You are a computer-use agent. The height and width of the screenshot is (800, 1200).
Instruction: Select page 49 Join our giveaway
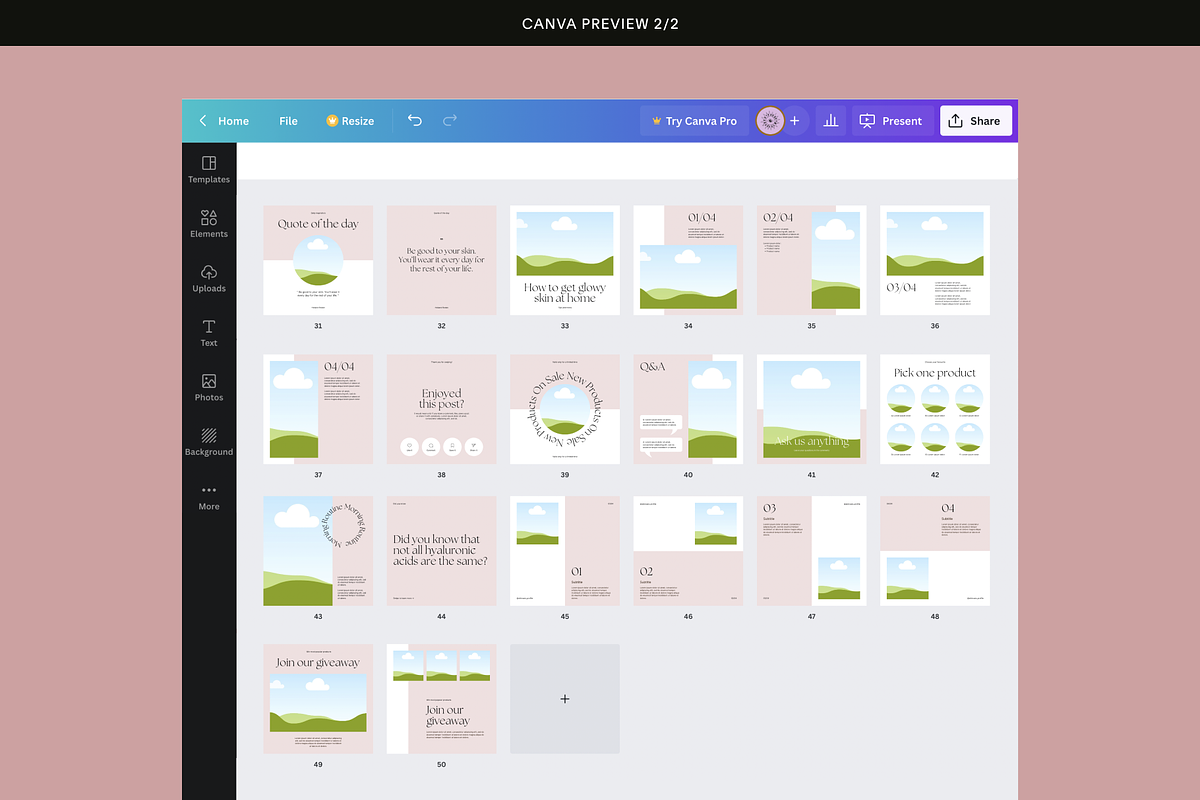(318, 699)
